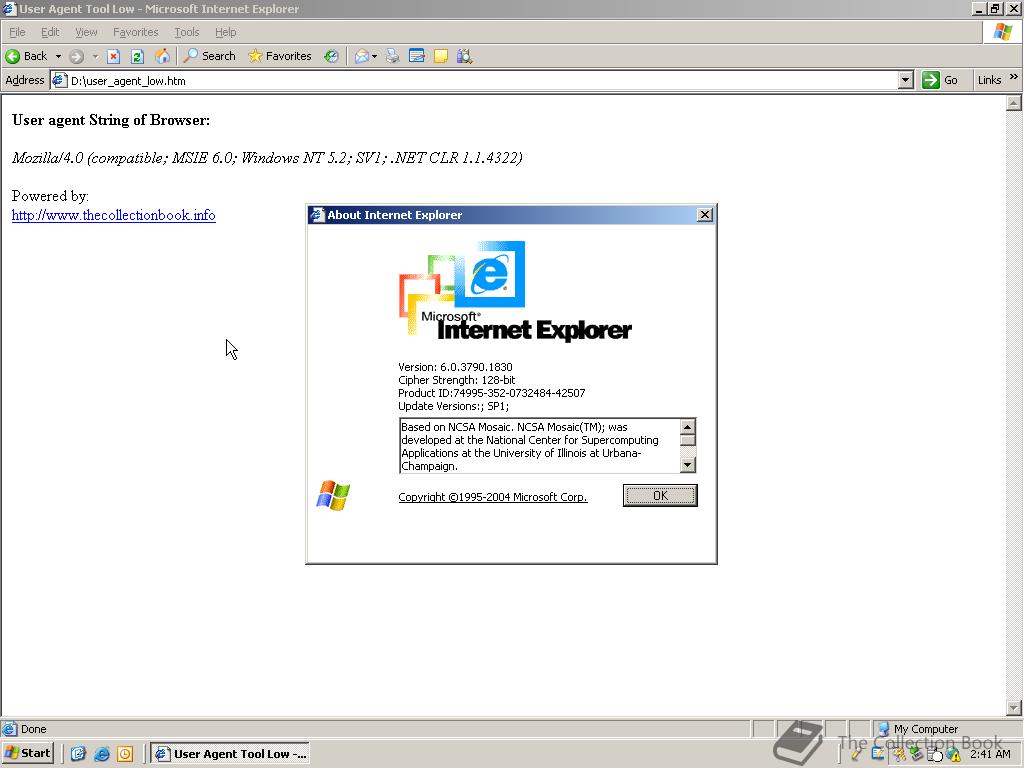
Task: Open the Microsoft copyright link
Action: coord(492,497)
